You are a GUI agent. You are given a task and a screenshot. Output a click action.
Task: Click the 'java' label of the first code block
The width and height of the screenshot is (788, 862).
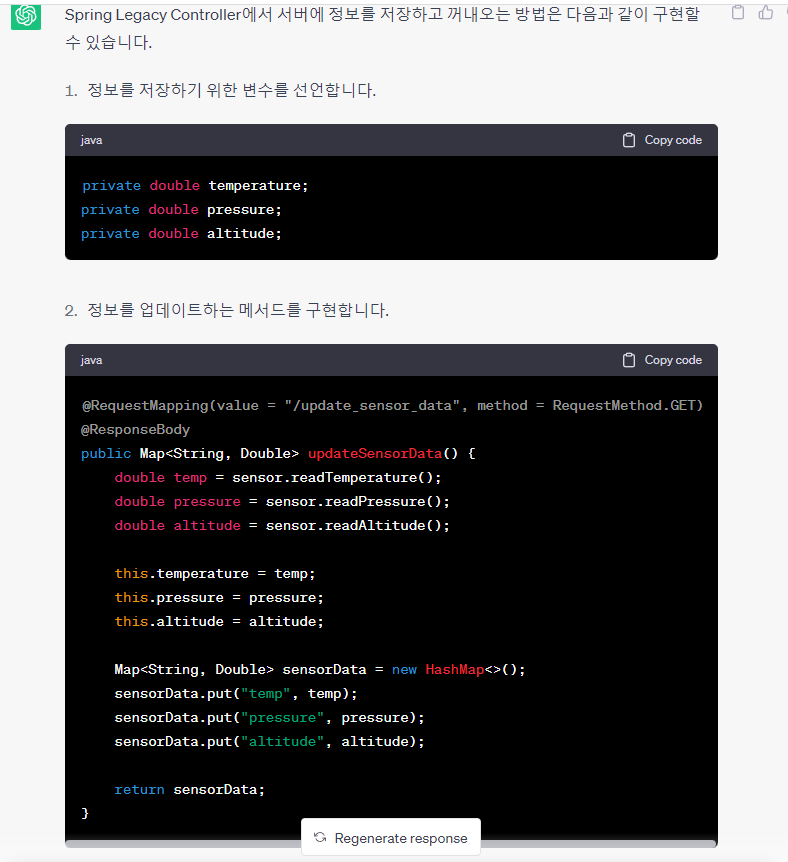[x=91, y=140]
